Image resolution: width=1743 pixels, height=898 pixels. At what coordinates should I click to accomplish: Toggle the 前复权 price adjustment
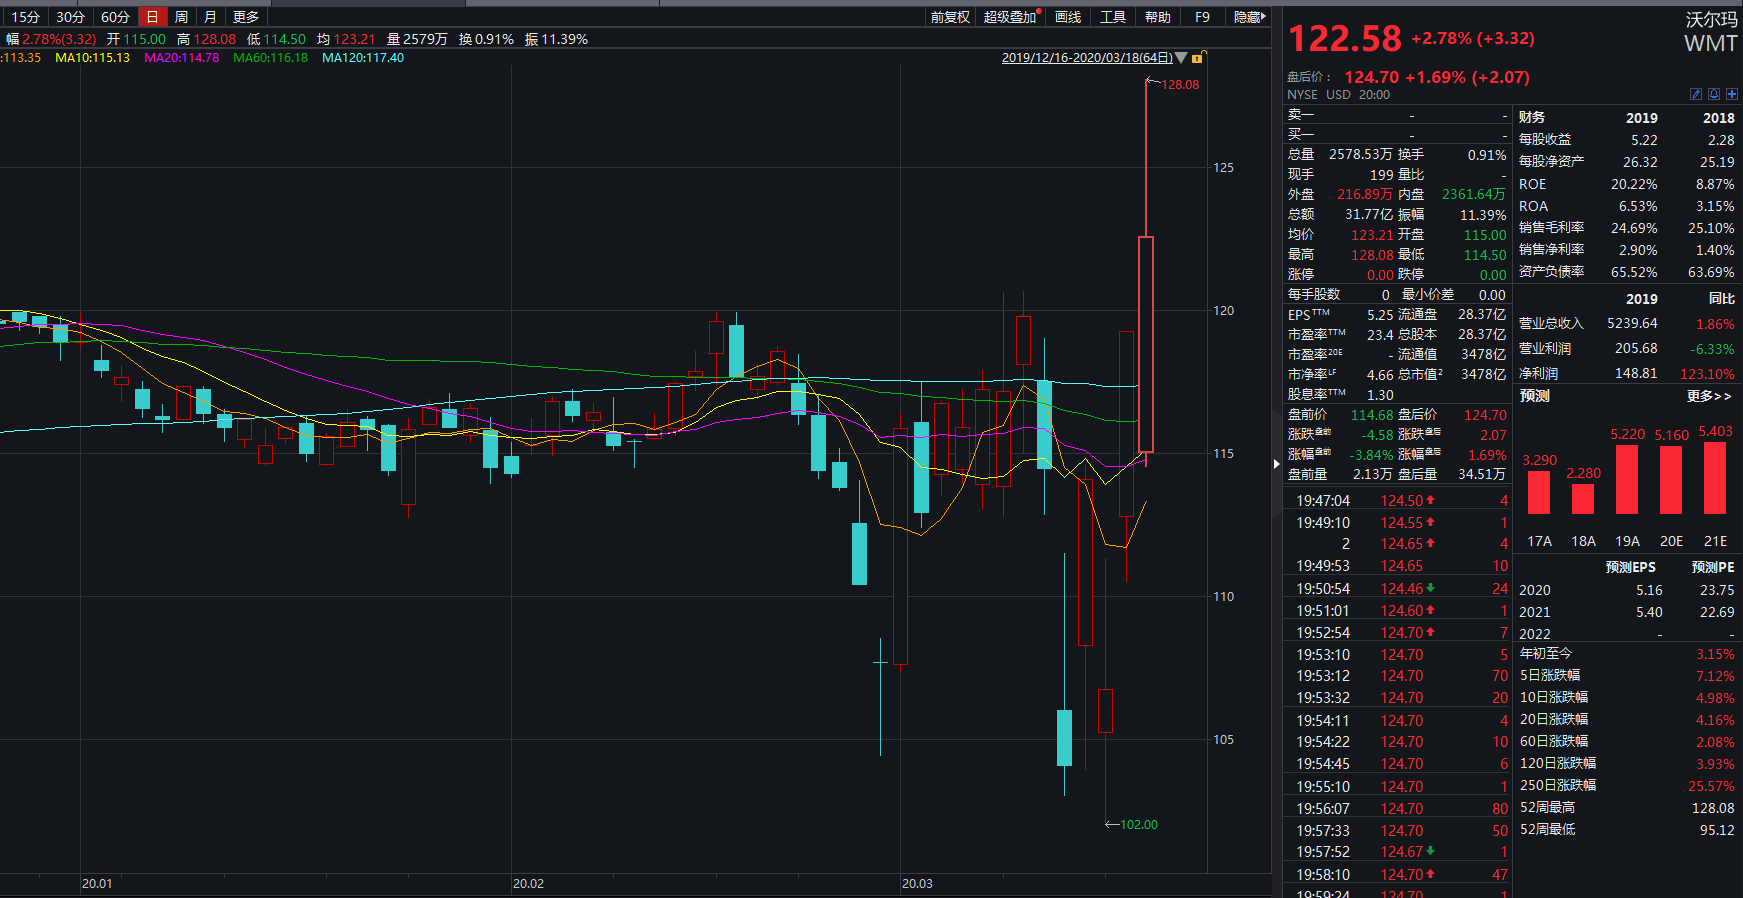(x=950, y=17)
